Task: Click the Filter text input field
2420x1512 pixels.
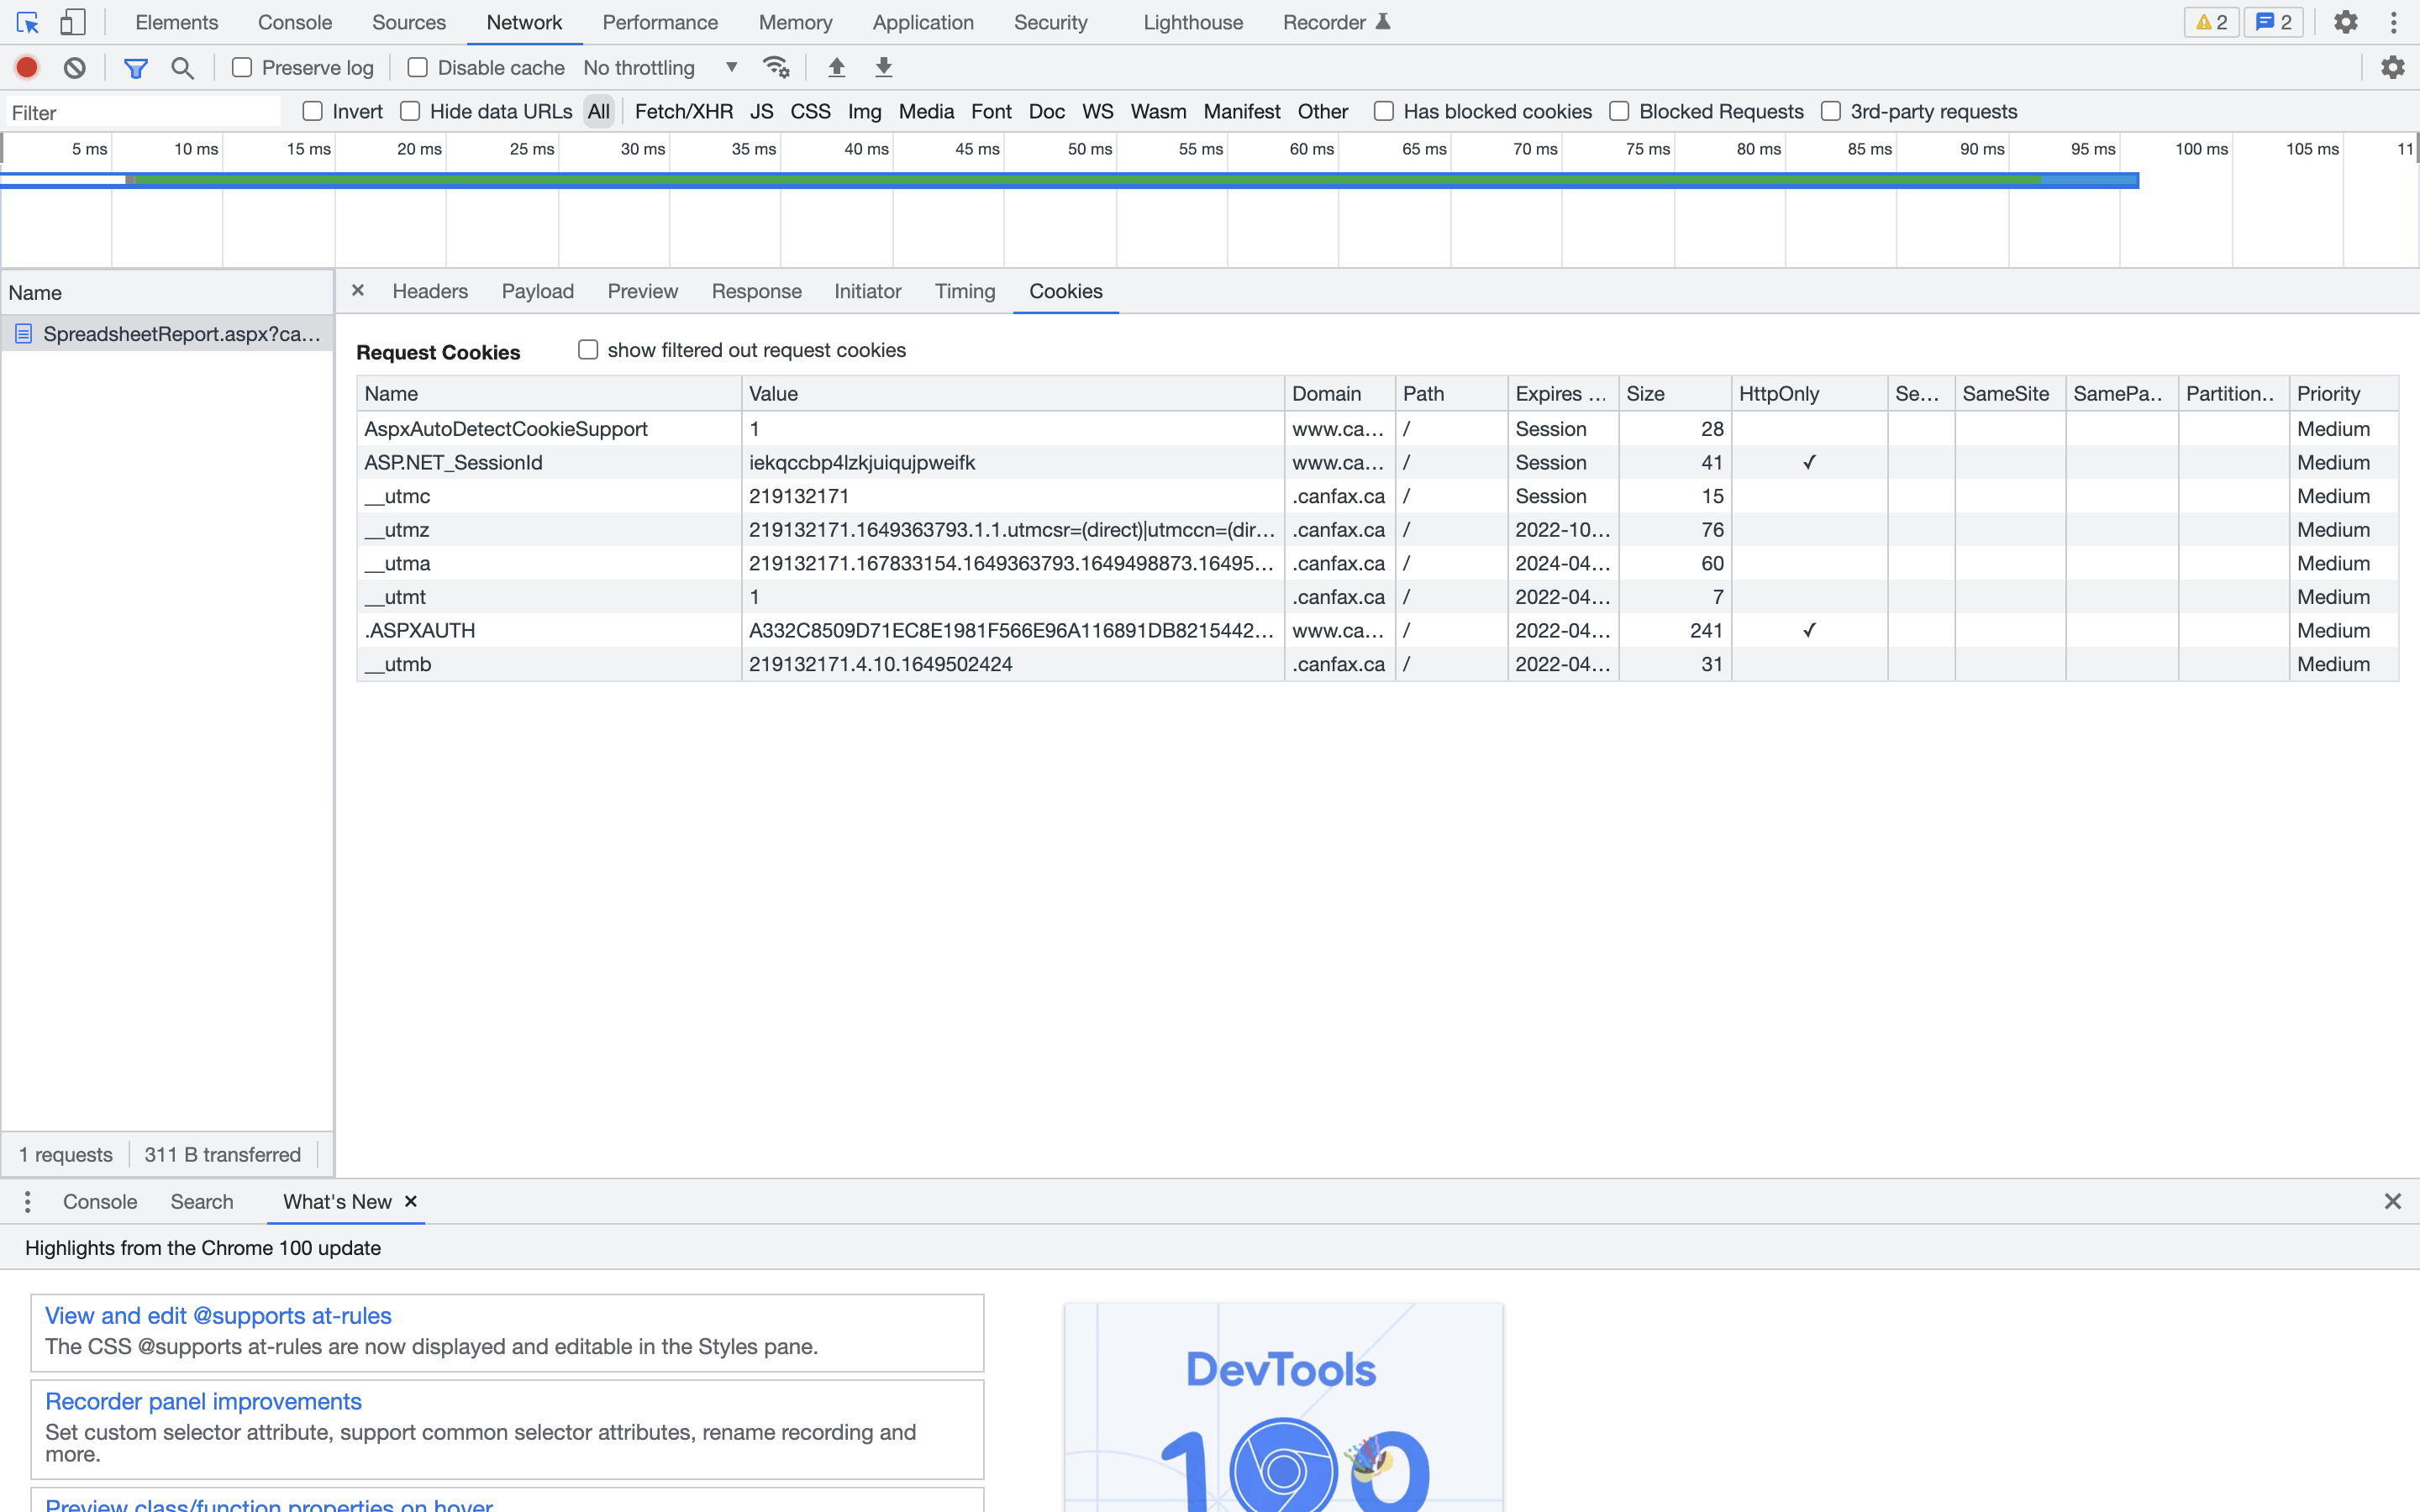Action: 143,112
